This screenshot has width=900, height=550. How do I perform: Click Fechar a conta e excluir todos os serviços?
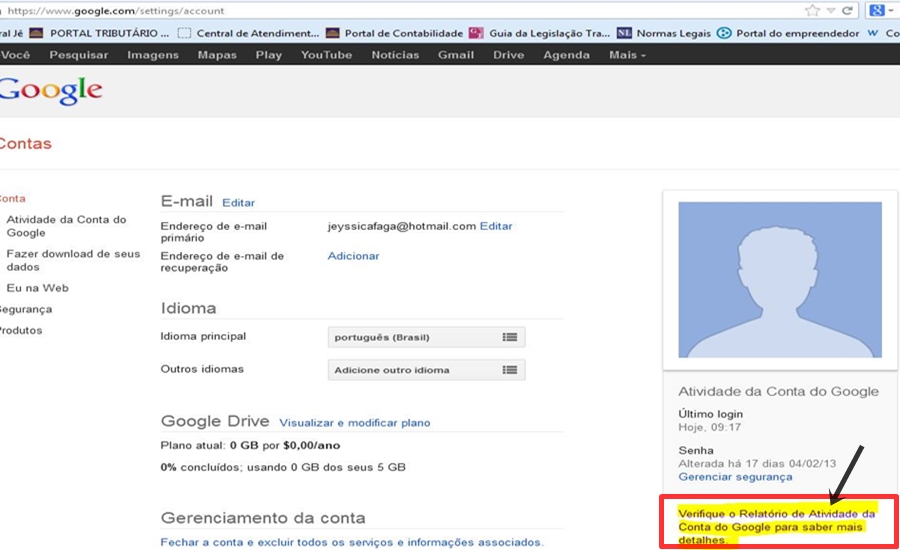[x=352, y=542]
